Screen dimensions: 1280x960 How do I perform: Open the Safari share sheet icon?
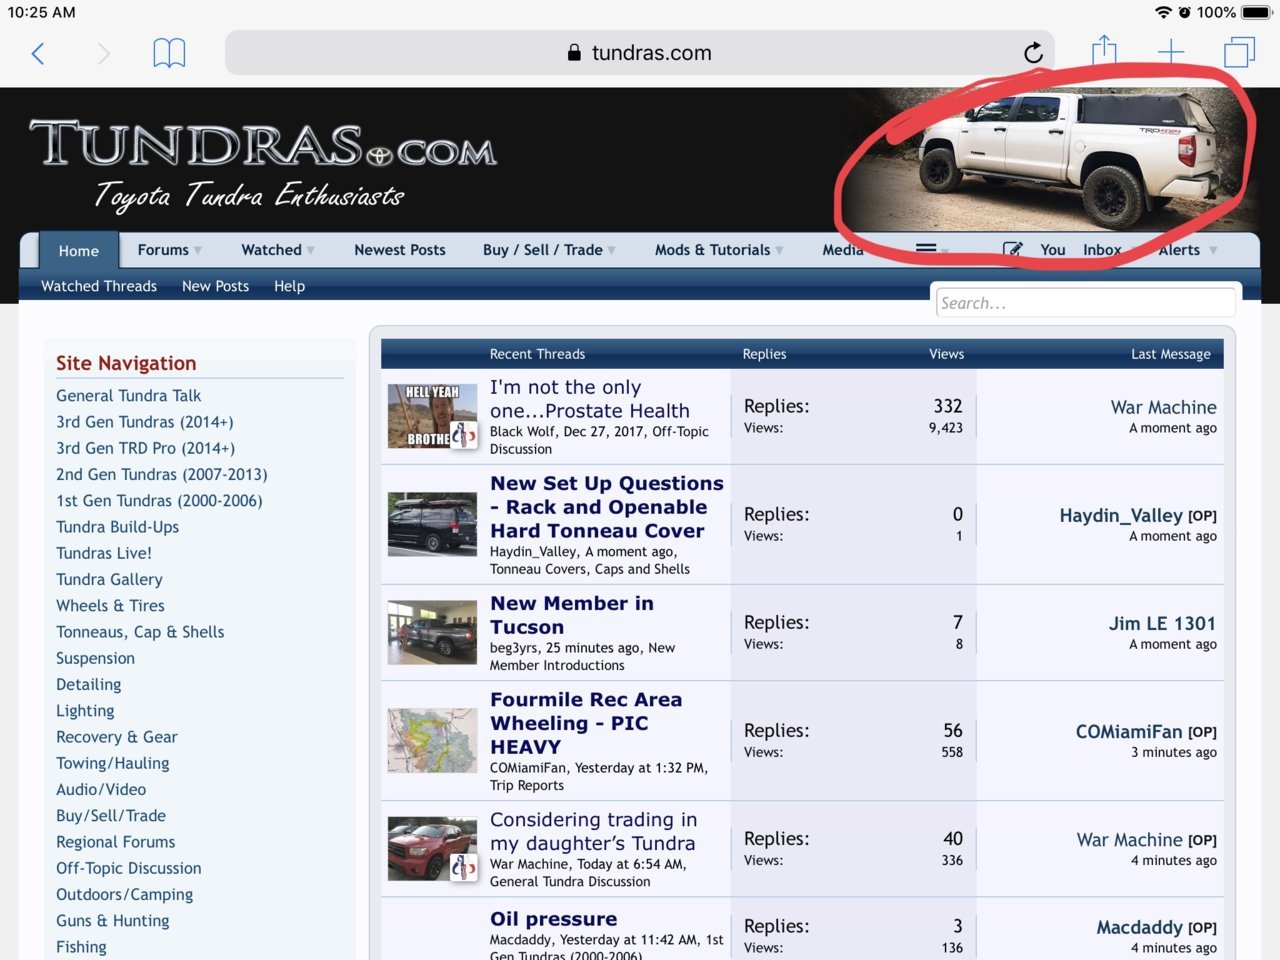click(1104, 51)
